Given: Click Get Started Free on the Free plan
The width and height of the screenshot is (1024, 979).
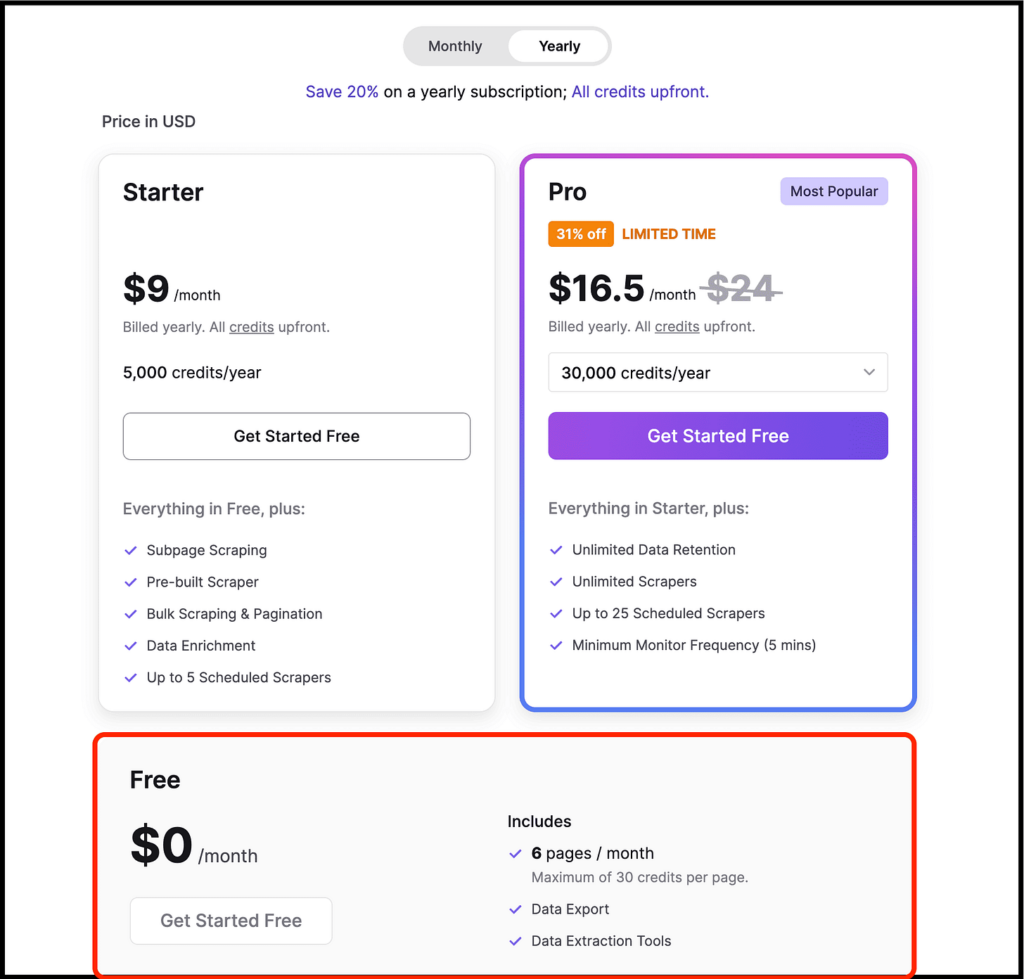Looking at the screenshot, I should (x=230, y=920).
